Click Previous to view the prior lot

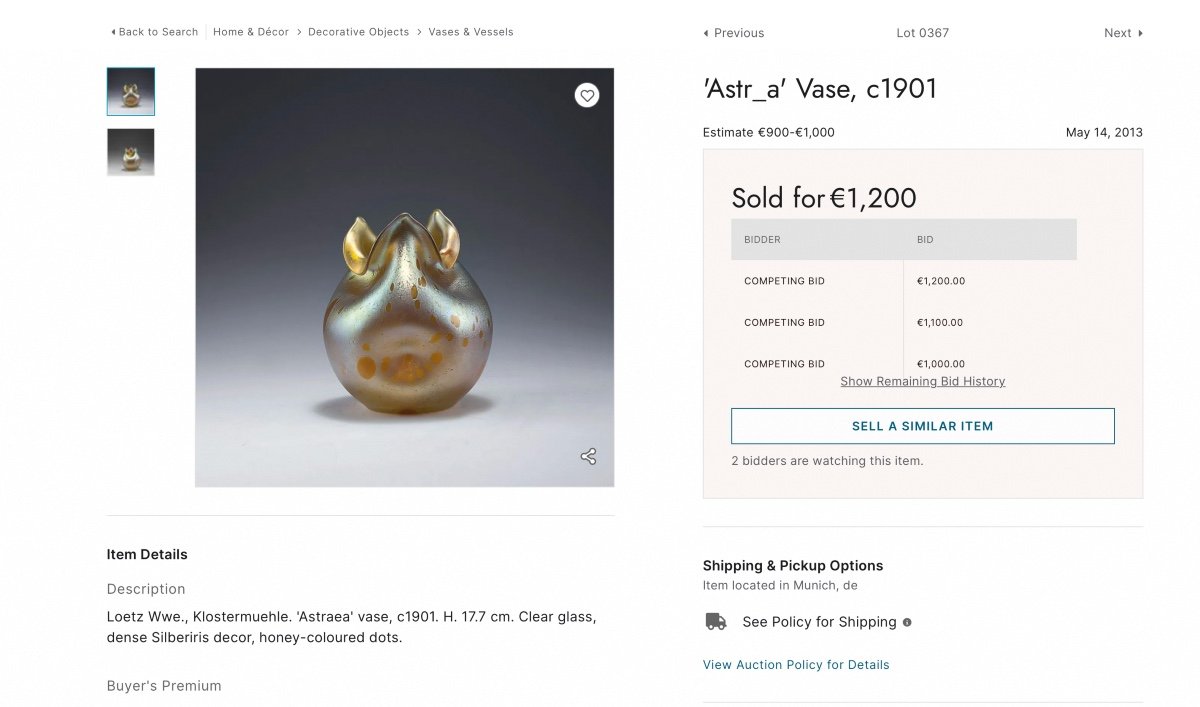pos(738,32)
